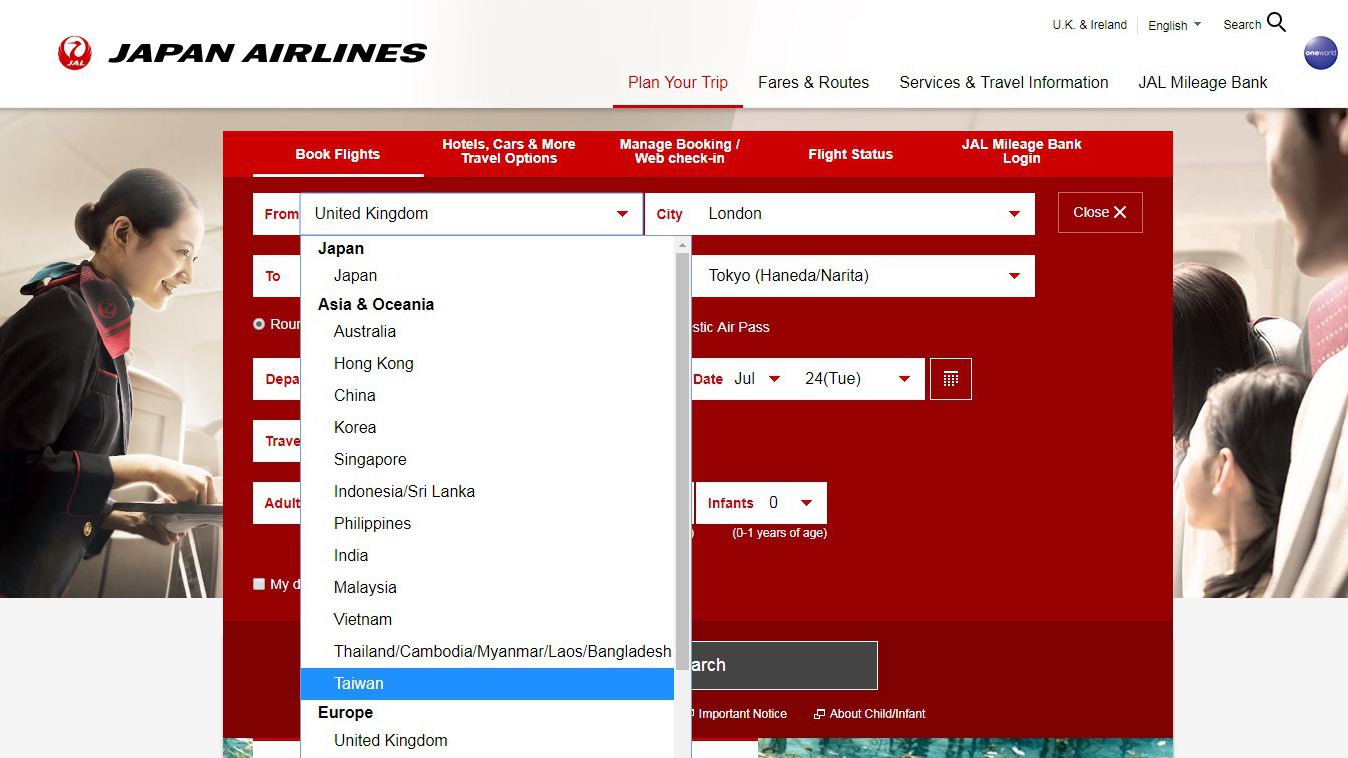
Task: Switch to the Flight Status tab
Action: tap(850, 154)
